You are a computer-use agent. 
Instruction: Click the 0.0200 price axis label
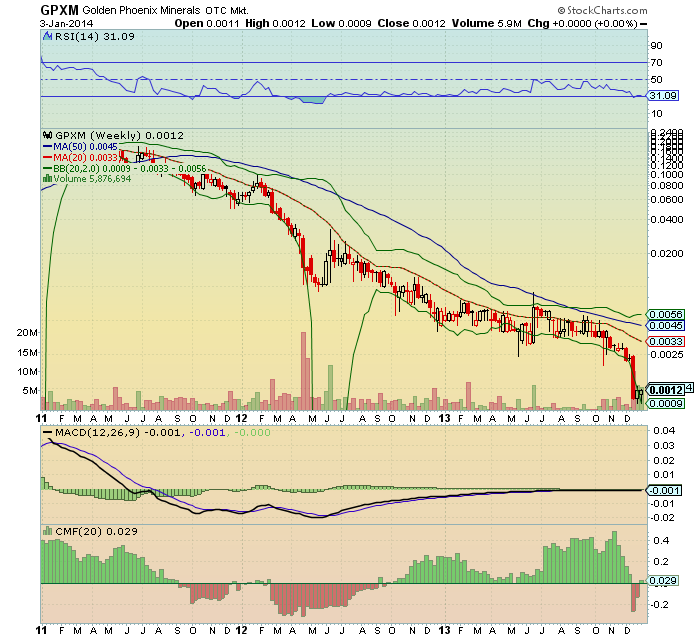(x=667, y=254)
